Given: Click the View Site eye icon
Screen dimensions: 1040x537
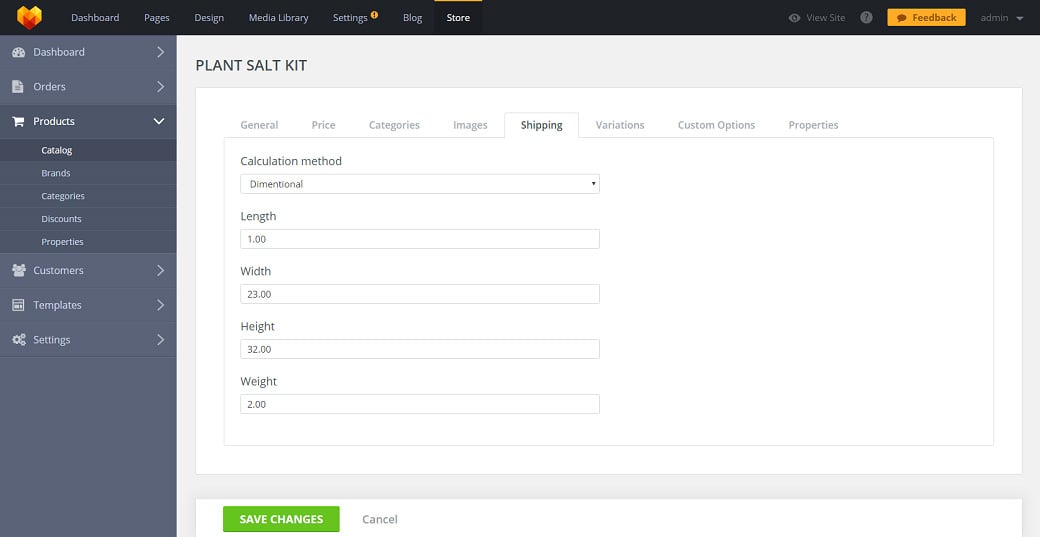Looking at the screenshot, I should 794,18.
